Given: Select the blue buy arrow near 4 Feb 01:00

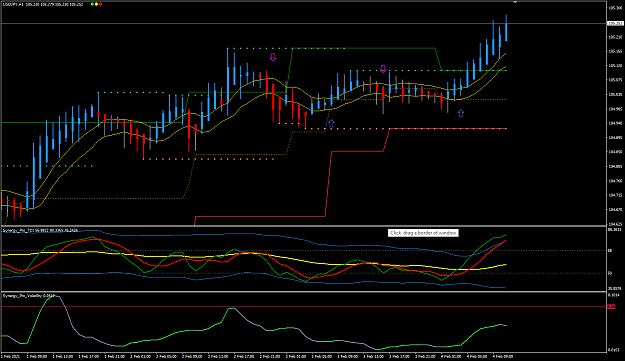Looking at the screenshot, I should [460, 113].
